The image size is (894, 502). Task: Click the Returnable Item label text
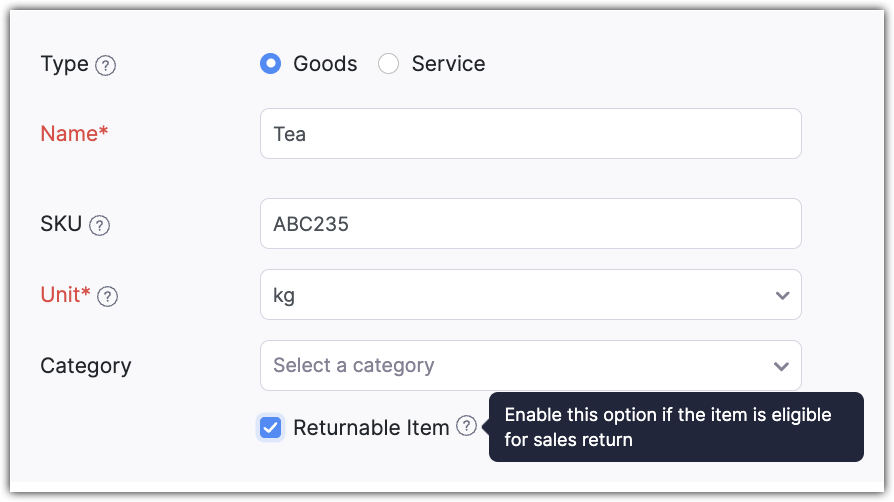pos(371,428)
